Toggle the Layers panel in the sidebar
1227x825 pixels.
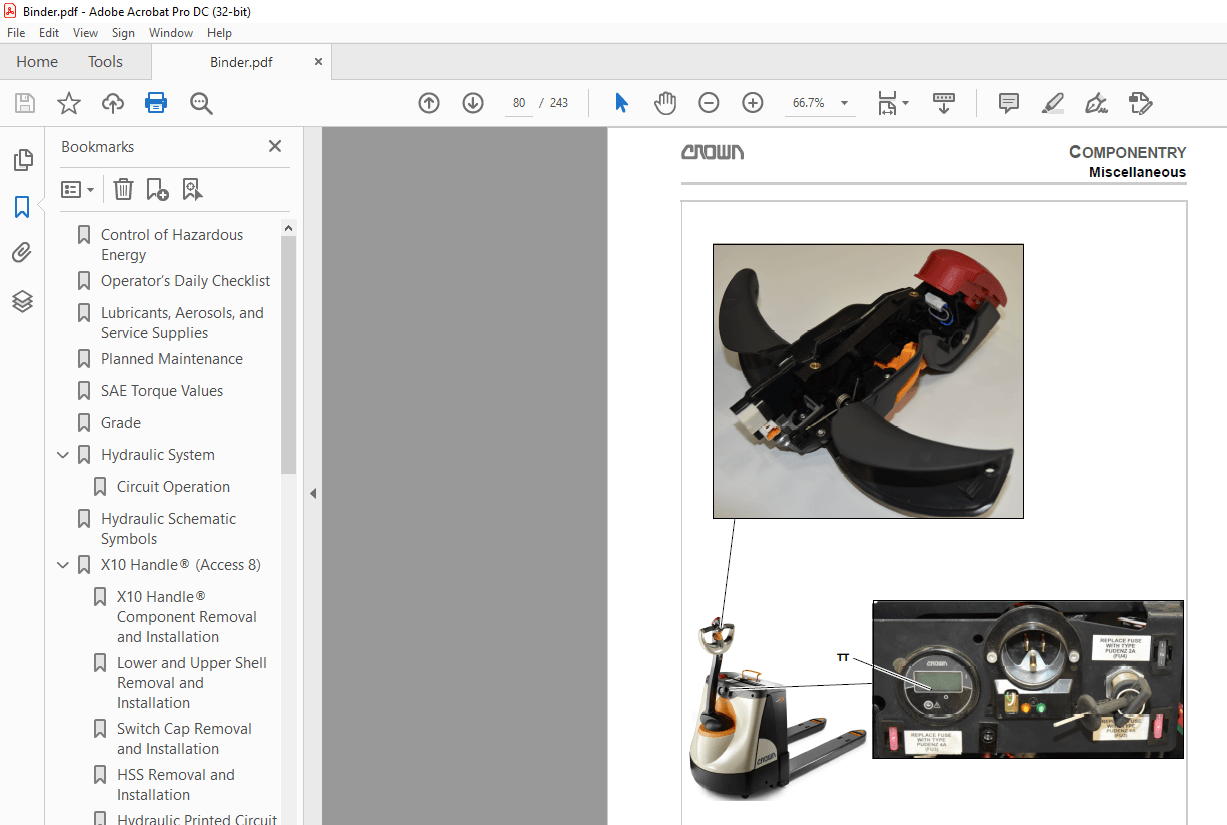[x=22, y=301]
